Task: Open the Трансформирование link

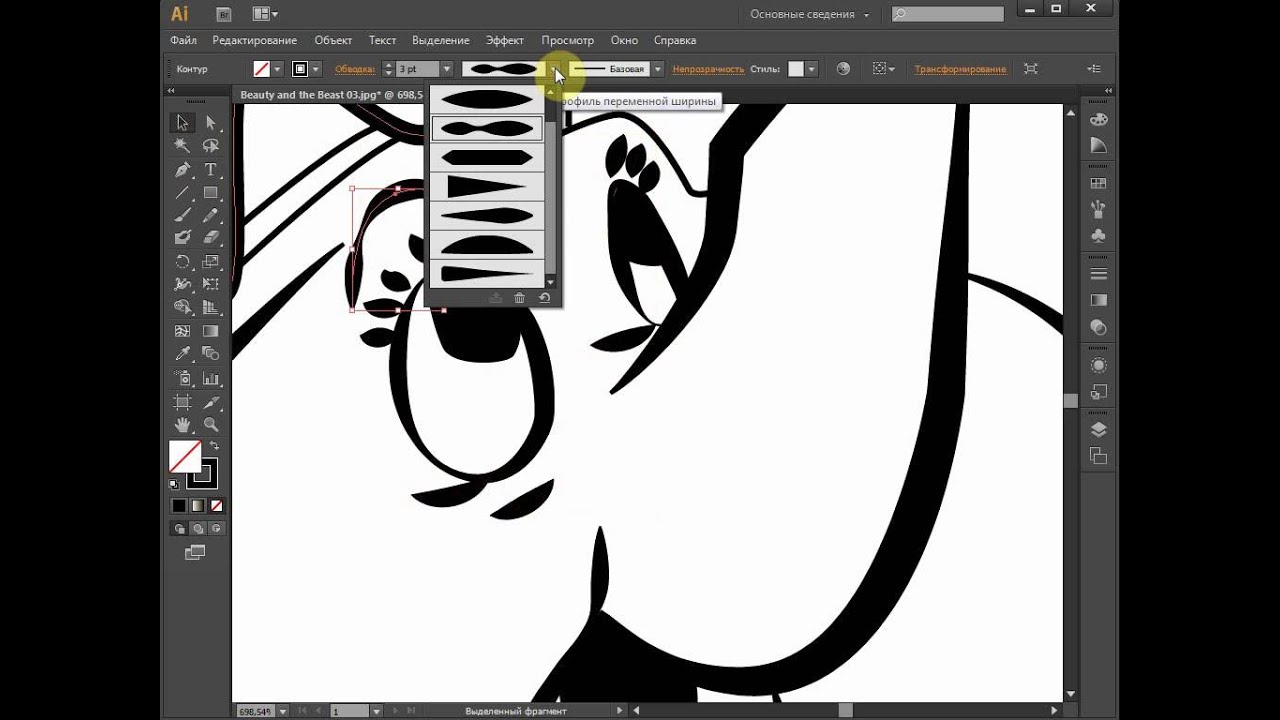Action: pos(960,69)
